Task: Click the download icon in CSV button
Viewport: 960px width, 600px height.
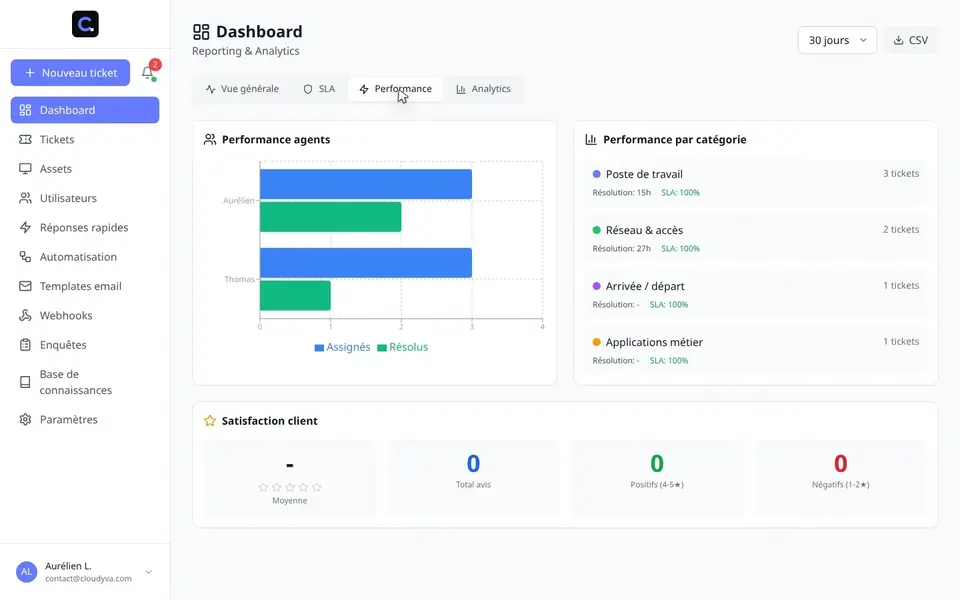Action: (898, 40)
